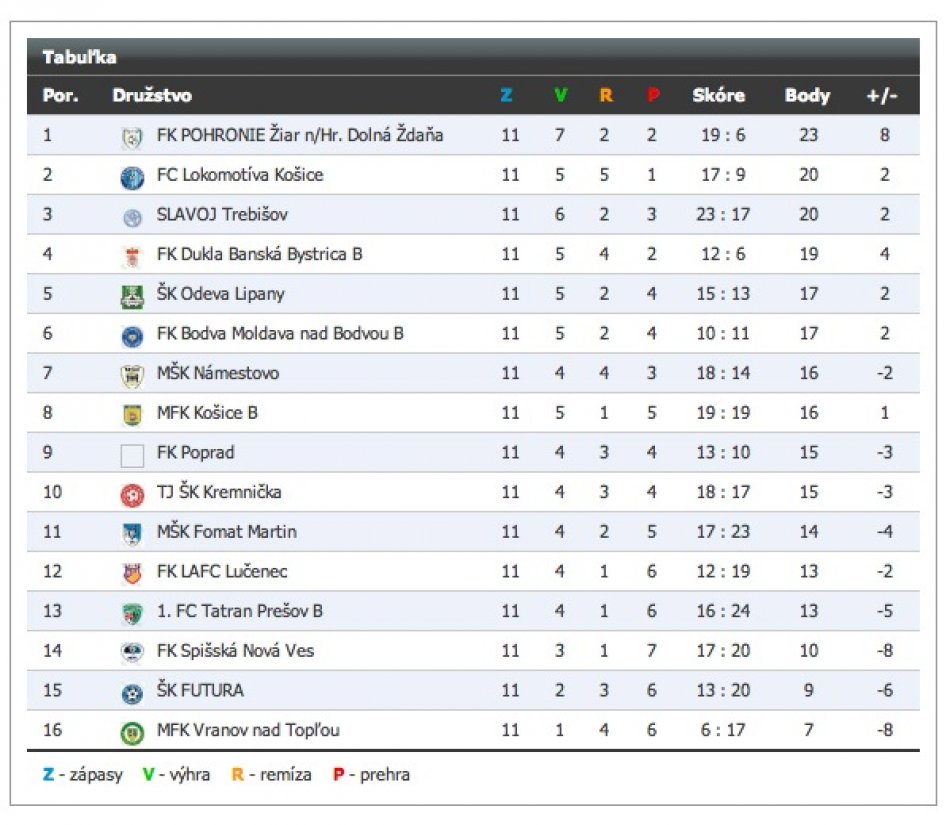Click the MŠK Námestovo club badge
Screen dimensions: 950x825
pos(132,375)
